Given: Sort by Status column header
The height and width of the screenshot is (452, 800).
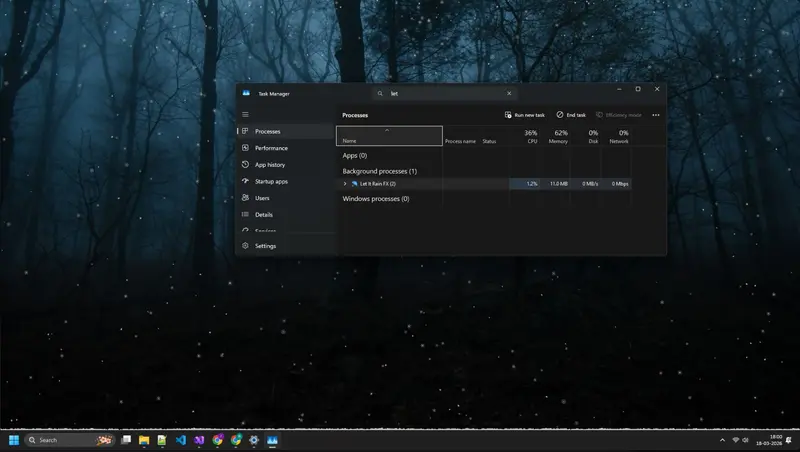Looking at the screenshot, I should click(x=489, y=141).
